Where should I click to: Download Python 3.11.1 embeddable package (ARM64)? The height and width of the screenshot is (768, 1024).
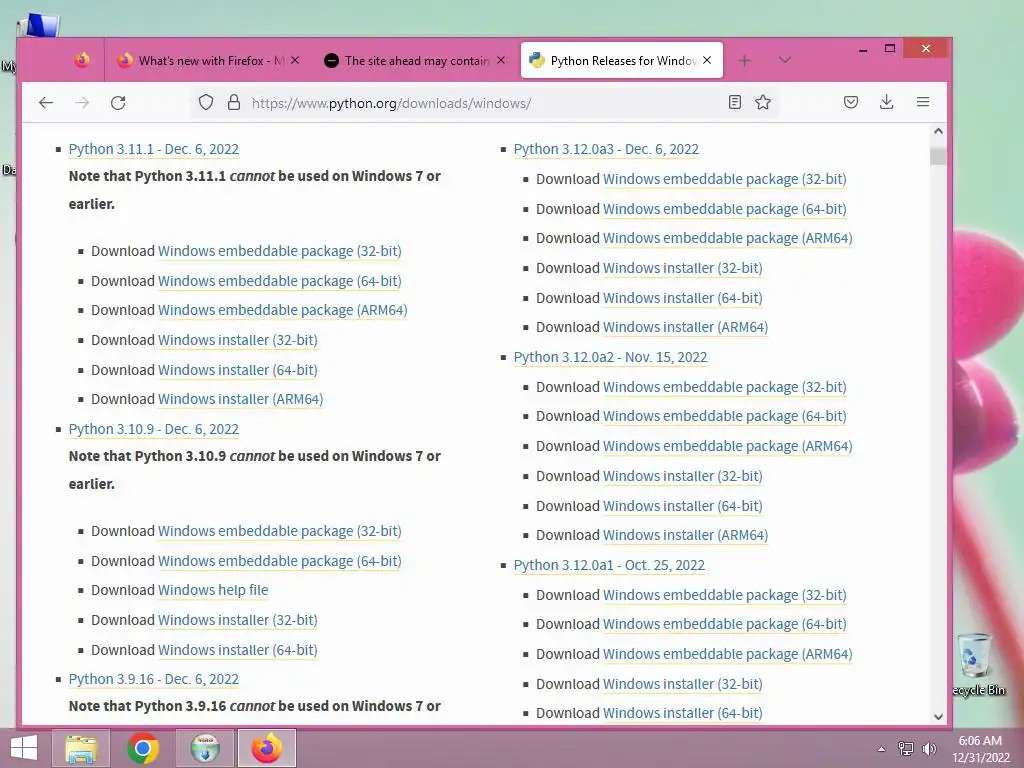click(x=283, y=310)
